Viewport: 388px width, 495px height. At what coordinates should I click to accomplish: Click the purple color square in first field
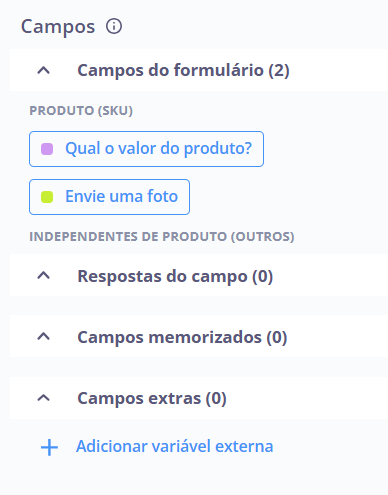[x=47, y=149]
